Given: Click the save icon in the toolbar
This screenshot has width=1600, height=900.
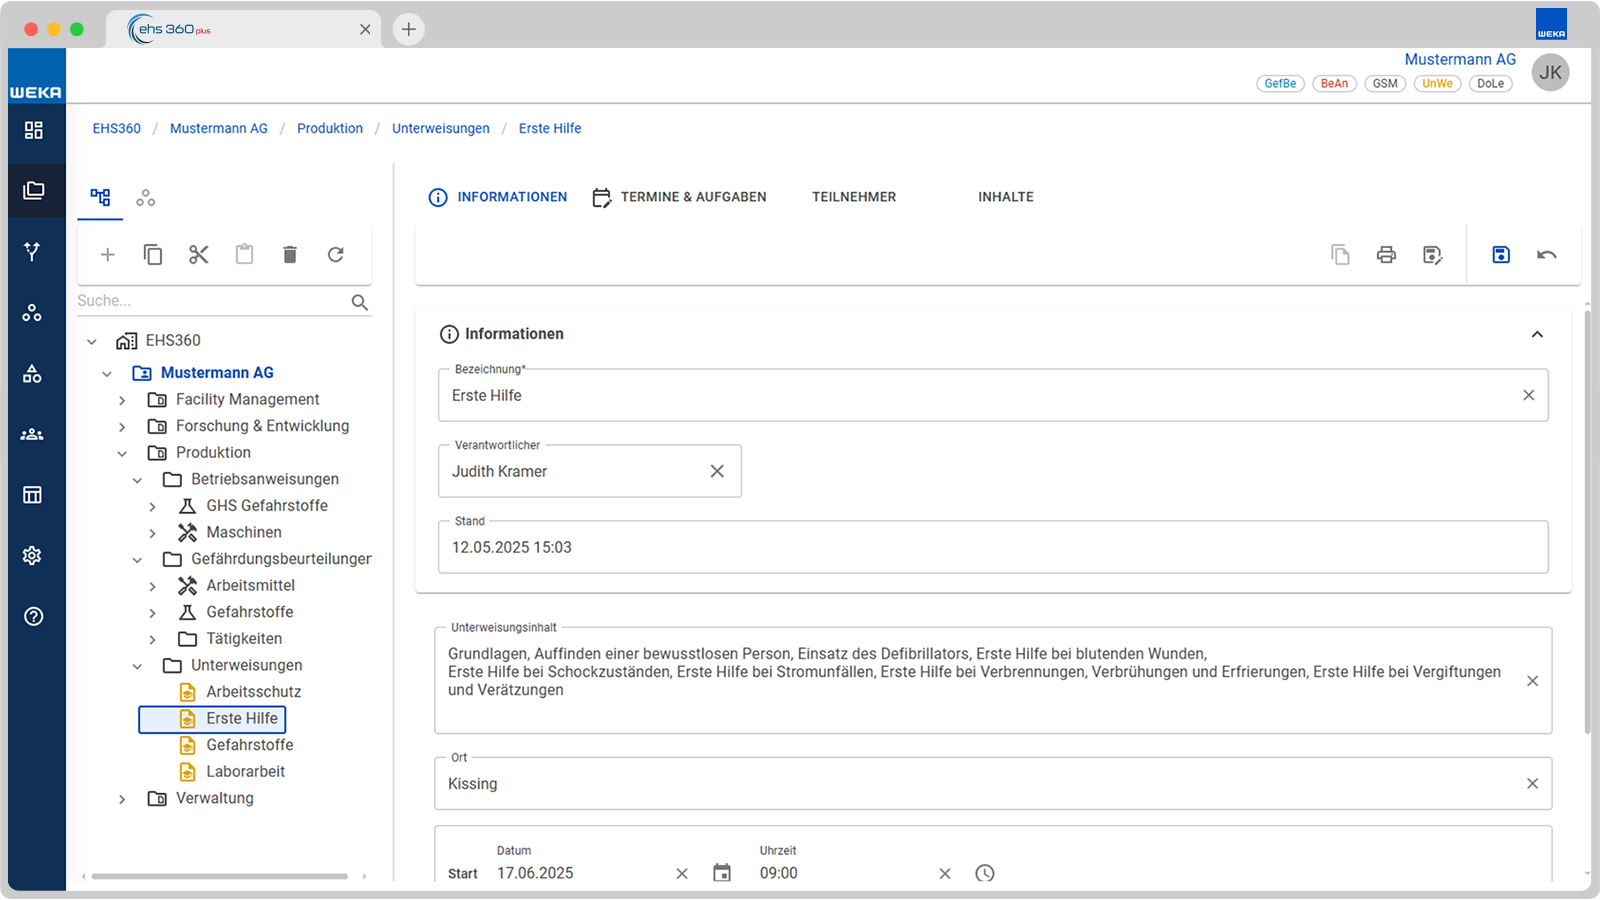Looking at the screenshot, I should pyautogui.click(x=1501, y=255).
